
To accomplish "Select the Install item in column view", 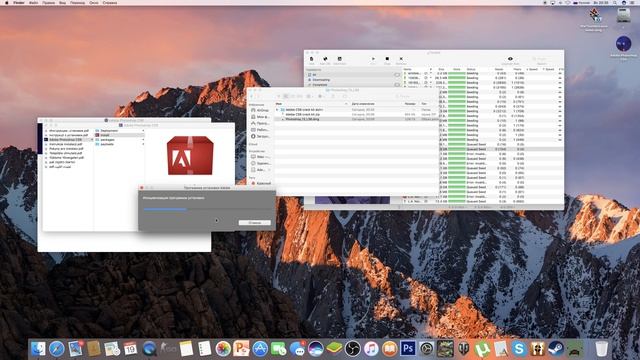I will click(120, 135).
